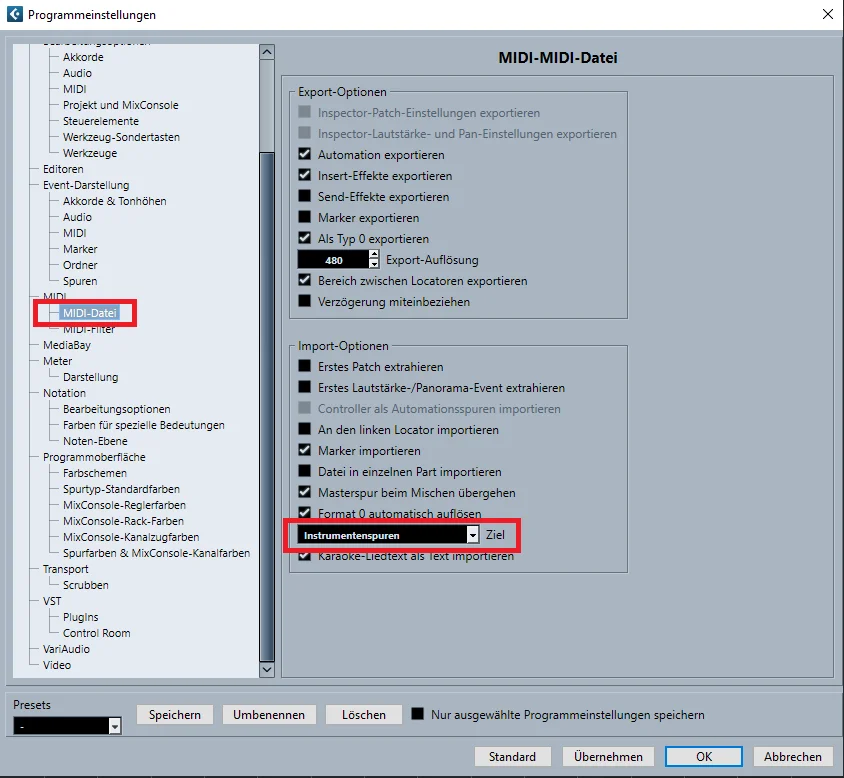Disable Marker importieren checkbox
Screen dimensions: 844x778
click(x=305, y=450)
